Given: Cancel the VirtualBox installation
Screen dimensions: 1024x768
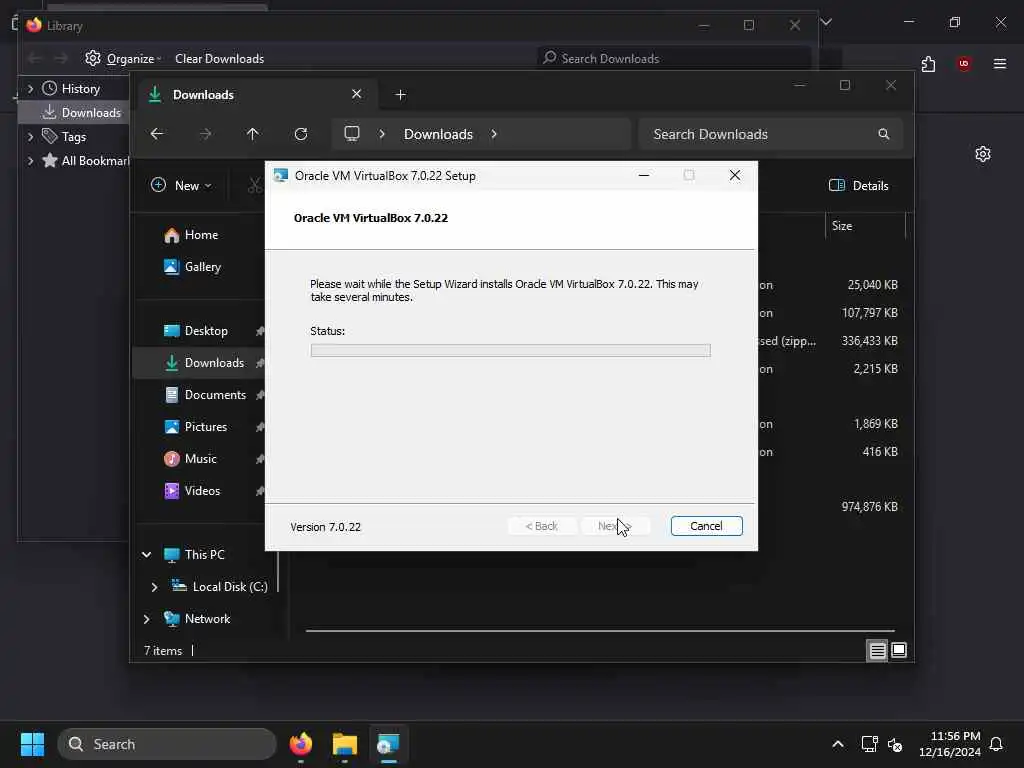Looking at the screenshot, I should (706, 526).
